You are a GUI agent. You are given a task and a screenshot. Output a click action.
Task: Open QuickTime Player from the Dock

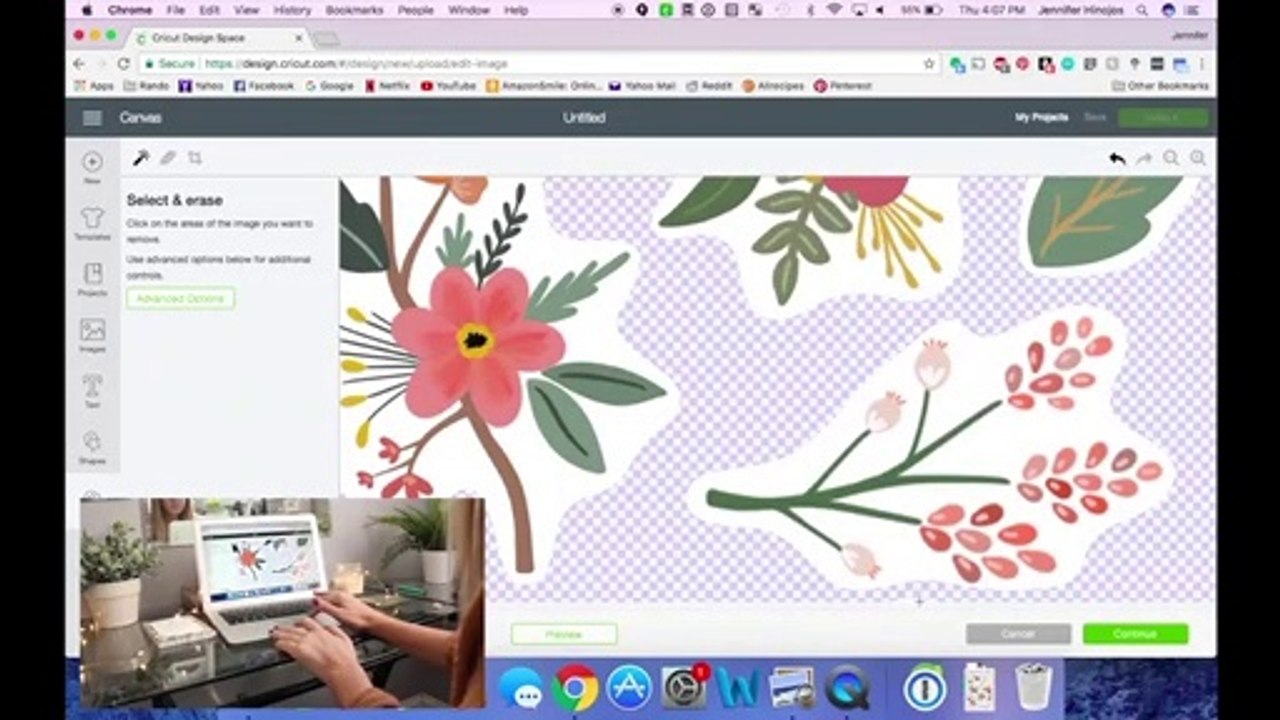click(848, 688)
